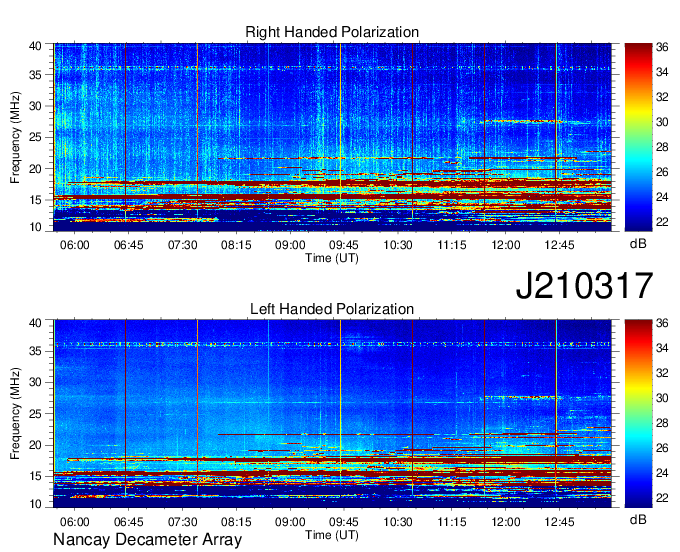Click Time (UT) label under Right Handed plot
This screenshot has height=552, width=680.
click(x=332, y=258)
